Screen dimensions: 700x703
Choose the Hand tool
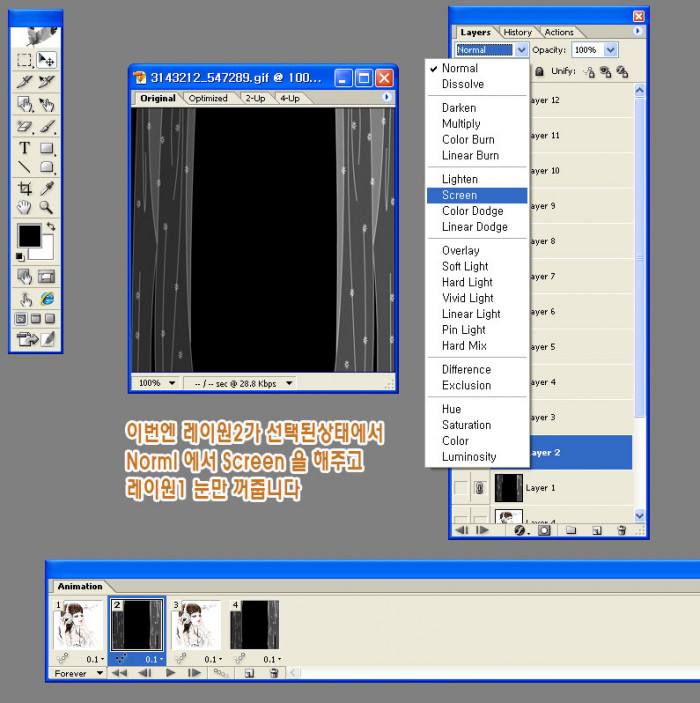[x=25, y=208]
